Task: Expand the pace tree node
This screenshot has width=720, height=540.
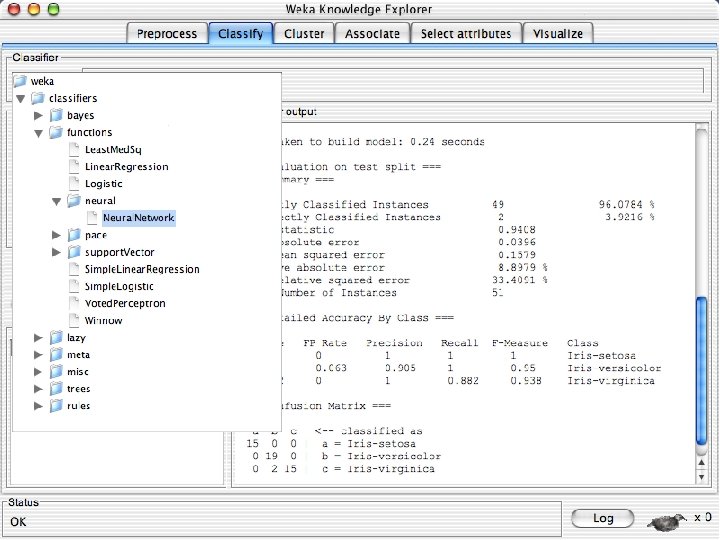Action: 56,235
